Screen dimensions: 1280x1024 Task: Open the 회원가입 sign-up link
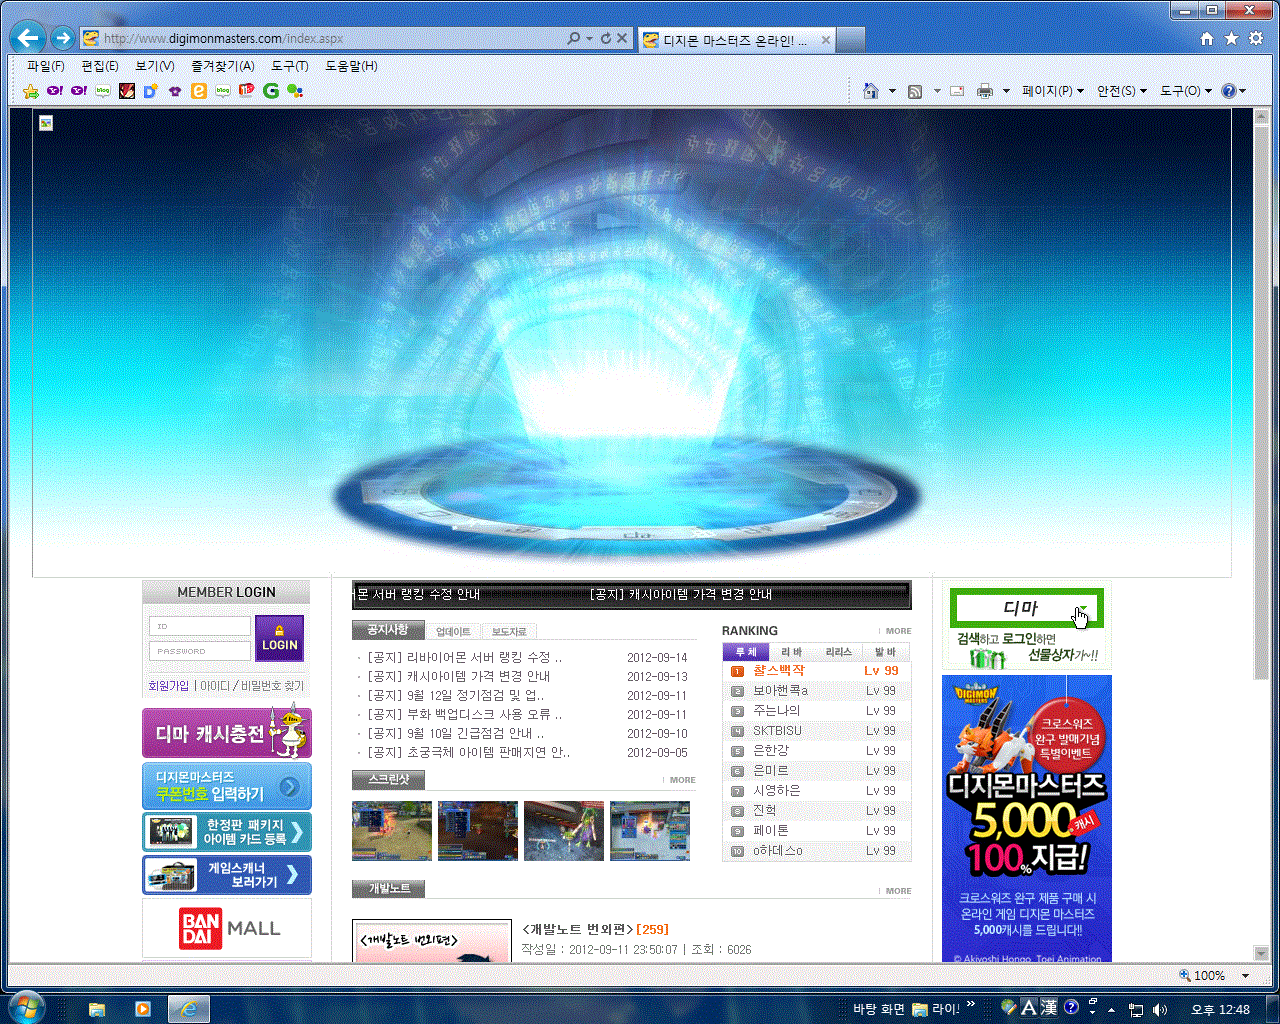tap(168, 686)
